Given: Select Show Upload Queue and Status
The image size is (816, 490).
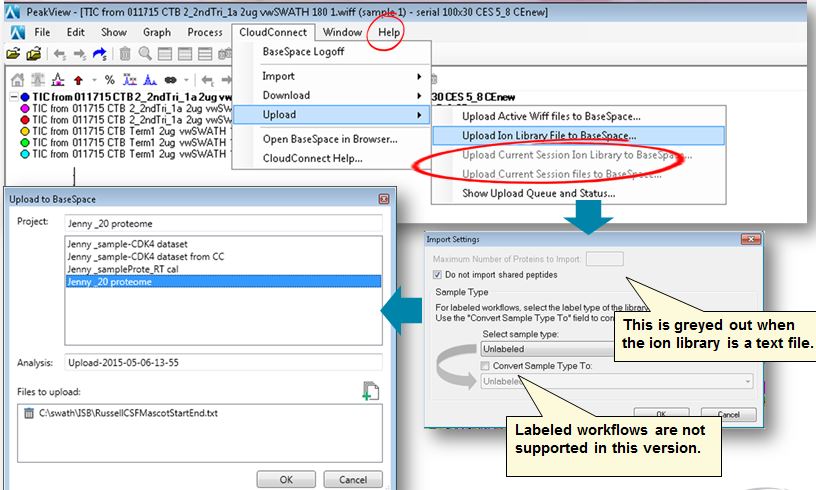Looking at the screenshot, I should (x=539, y=194).
